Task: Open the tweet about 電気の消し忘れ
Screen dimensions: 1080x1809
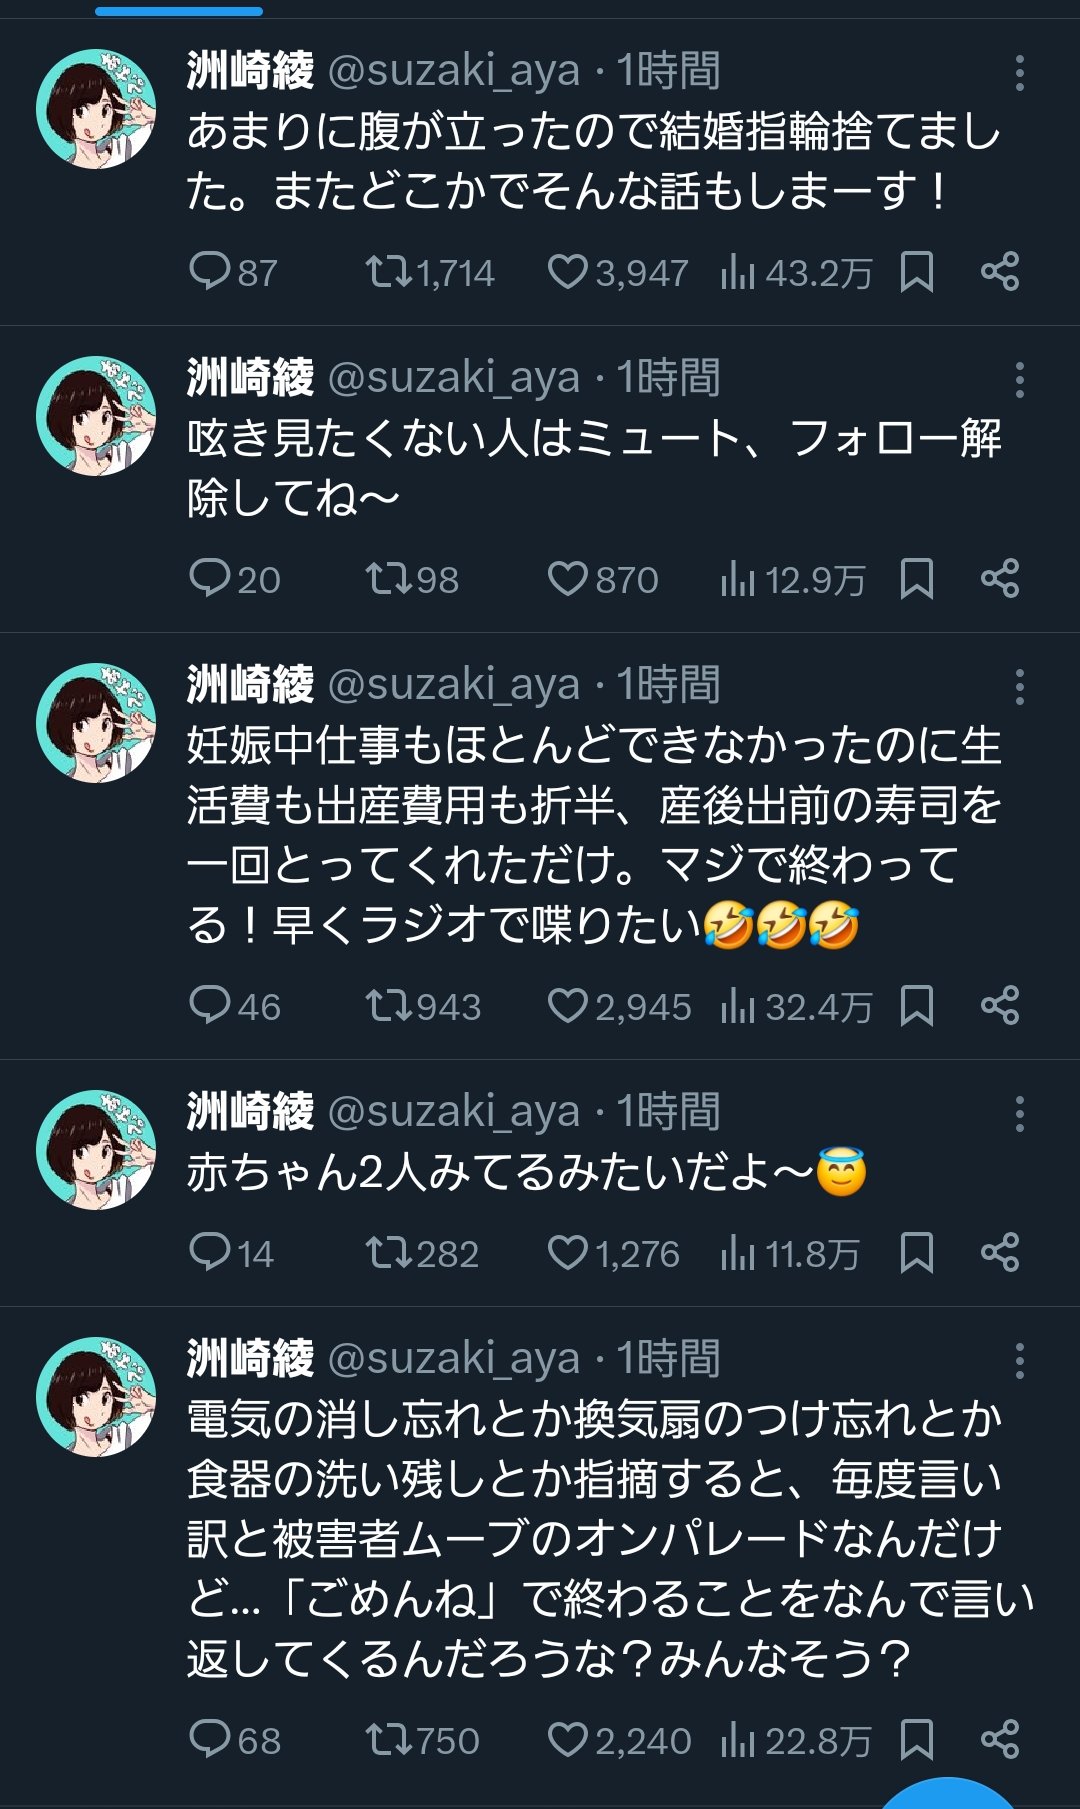Action: pyautogui.click(x=594, y=1538)
